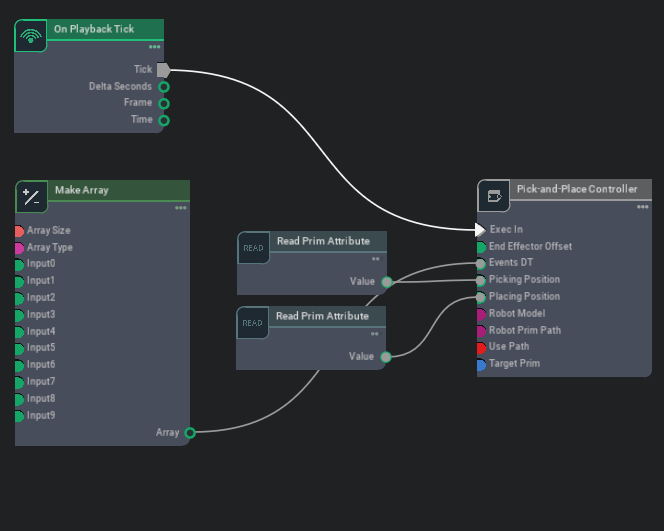Click the Input6 port on Make Array
This screenshot has width=664, height=531.
coord(19,366)
